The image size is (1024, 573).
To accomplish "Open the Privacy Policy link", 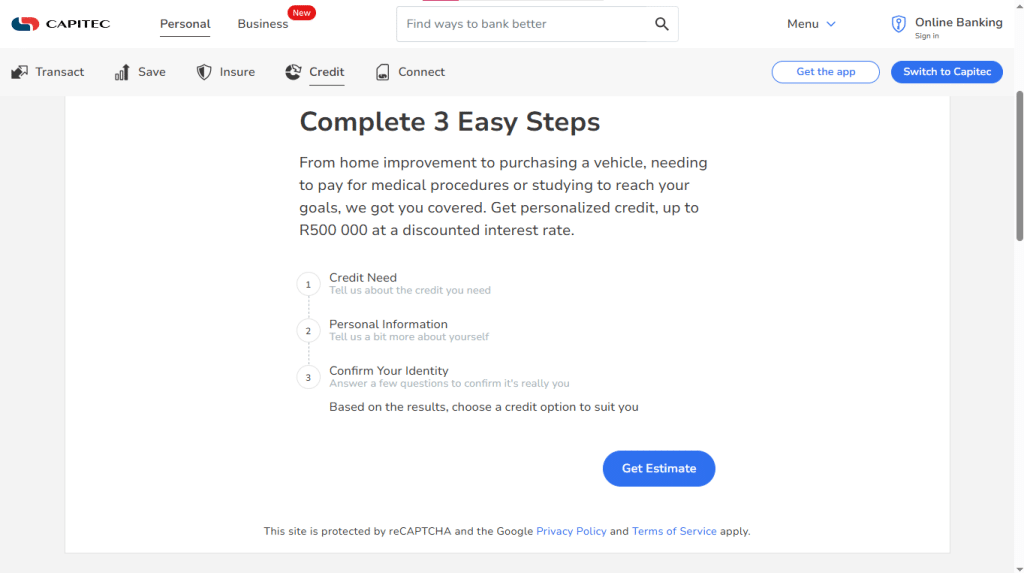I will [571, 531].
